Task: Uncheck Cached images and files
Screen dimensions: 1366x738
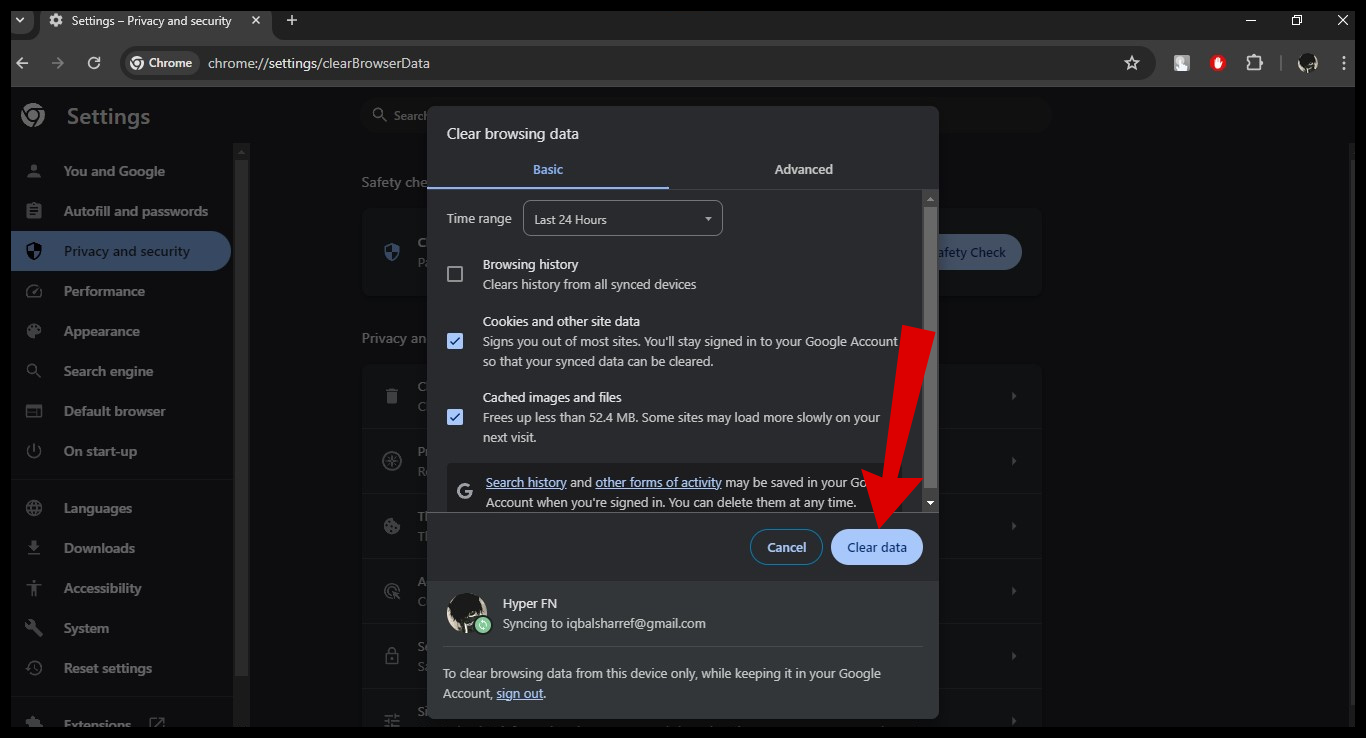Action: pyautogui.click(x=455, y=417)
